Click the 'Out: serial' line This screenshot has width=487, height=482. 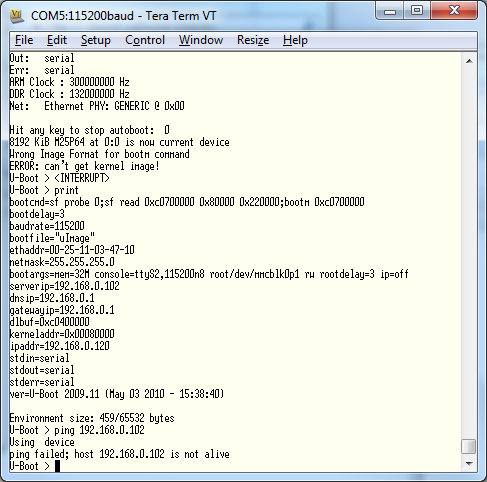[42, 58]
